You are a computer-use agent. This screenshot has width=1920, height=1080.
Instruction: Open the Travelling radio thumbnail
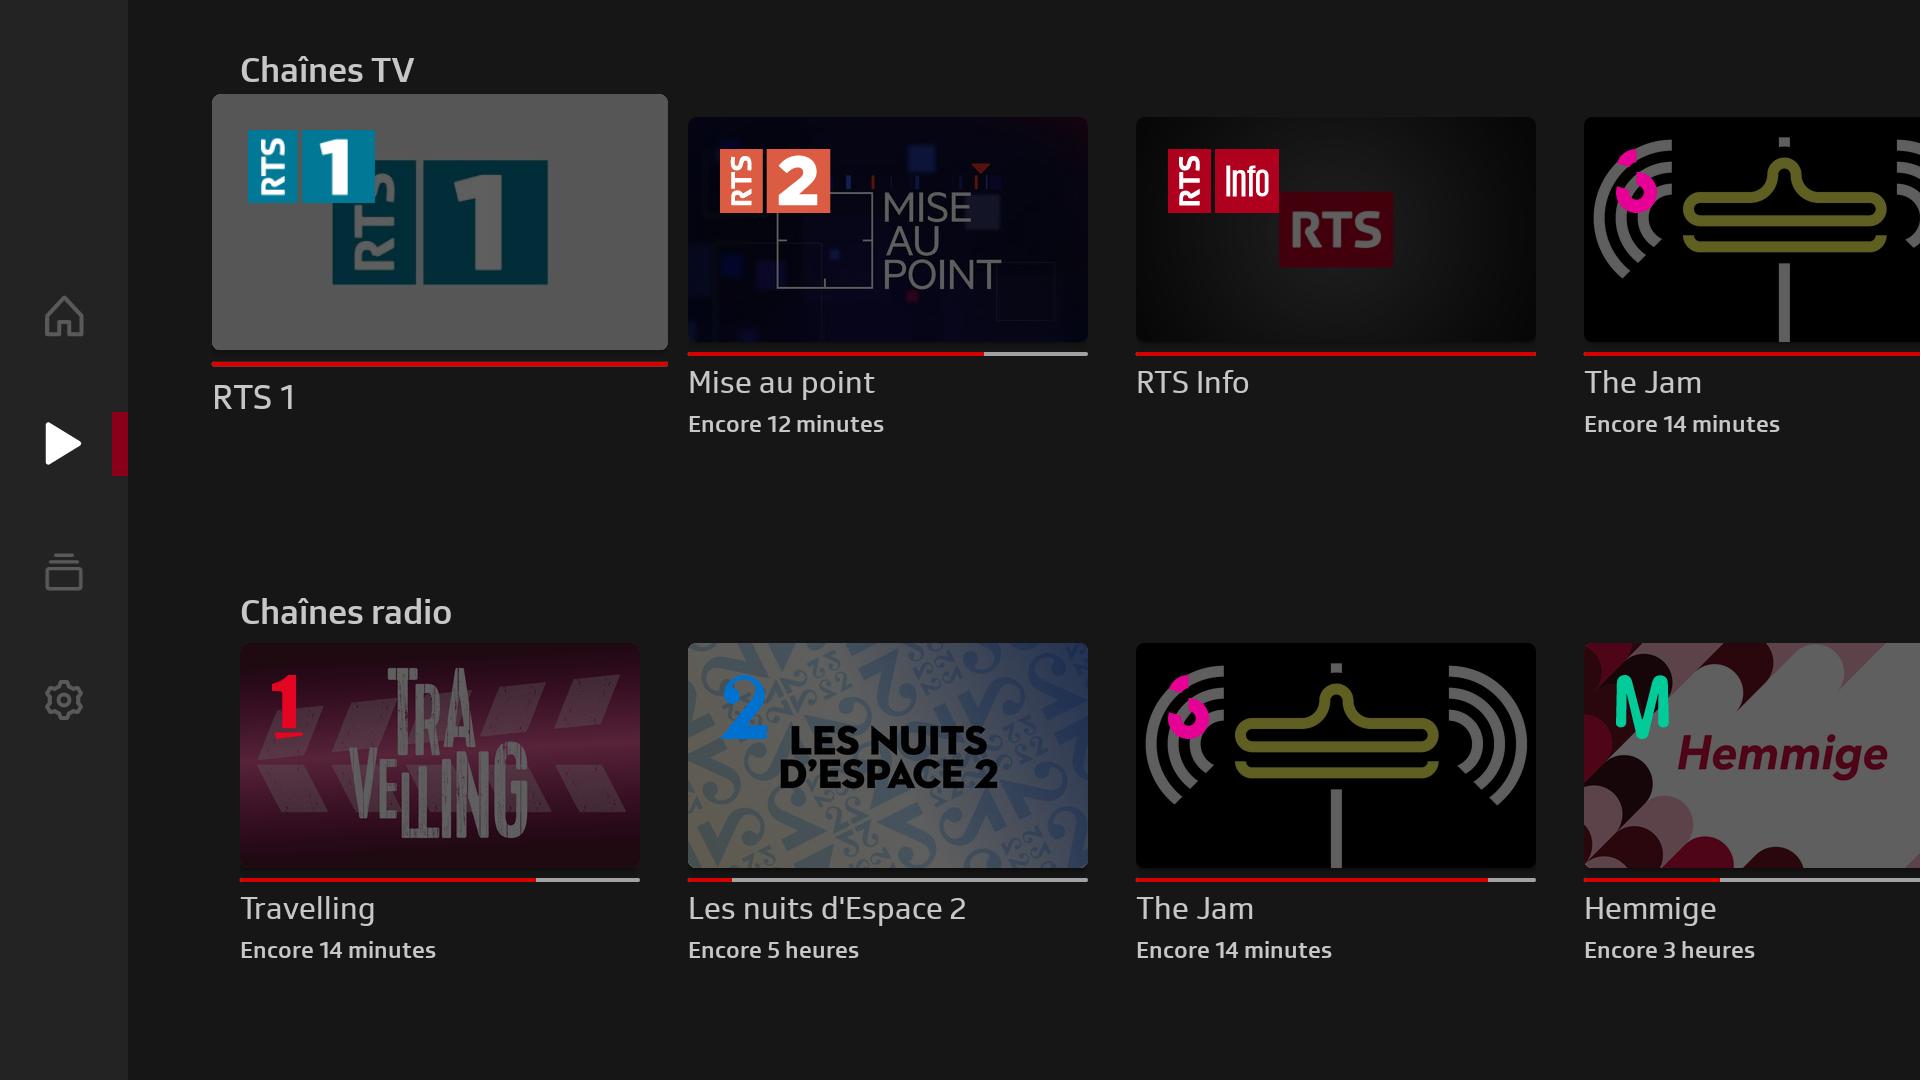440,755
